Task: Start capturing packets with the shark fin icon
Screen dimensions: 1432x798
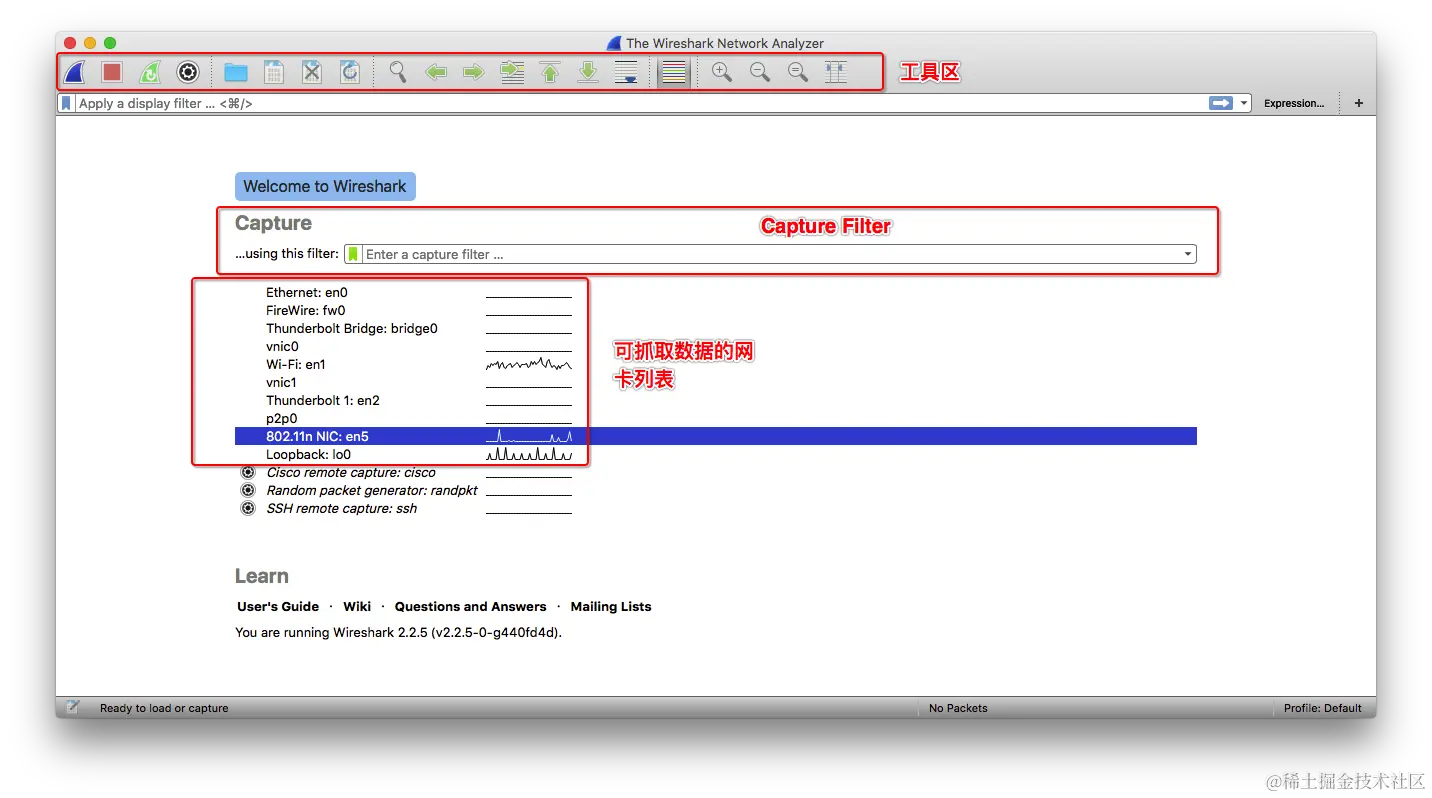Action: (x=74, y=72)
